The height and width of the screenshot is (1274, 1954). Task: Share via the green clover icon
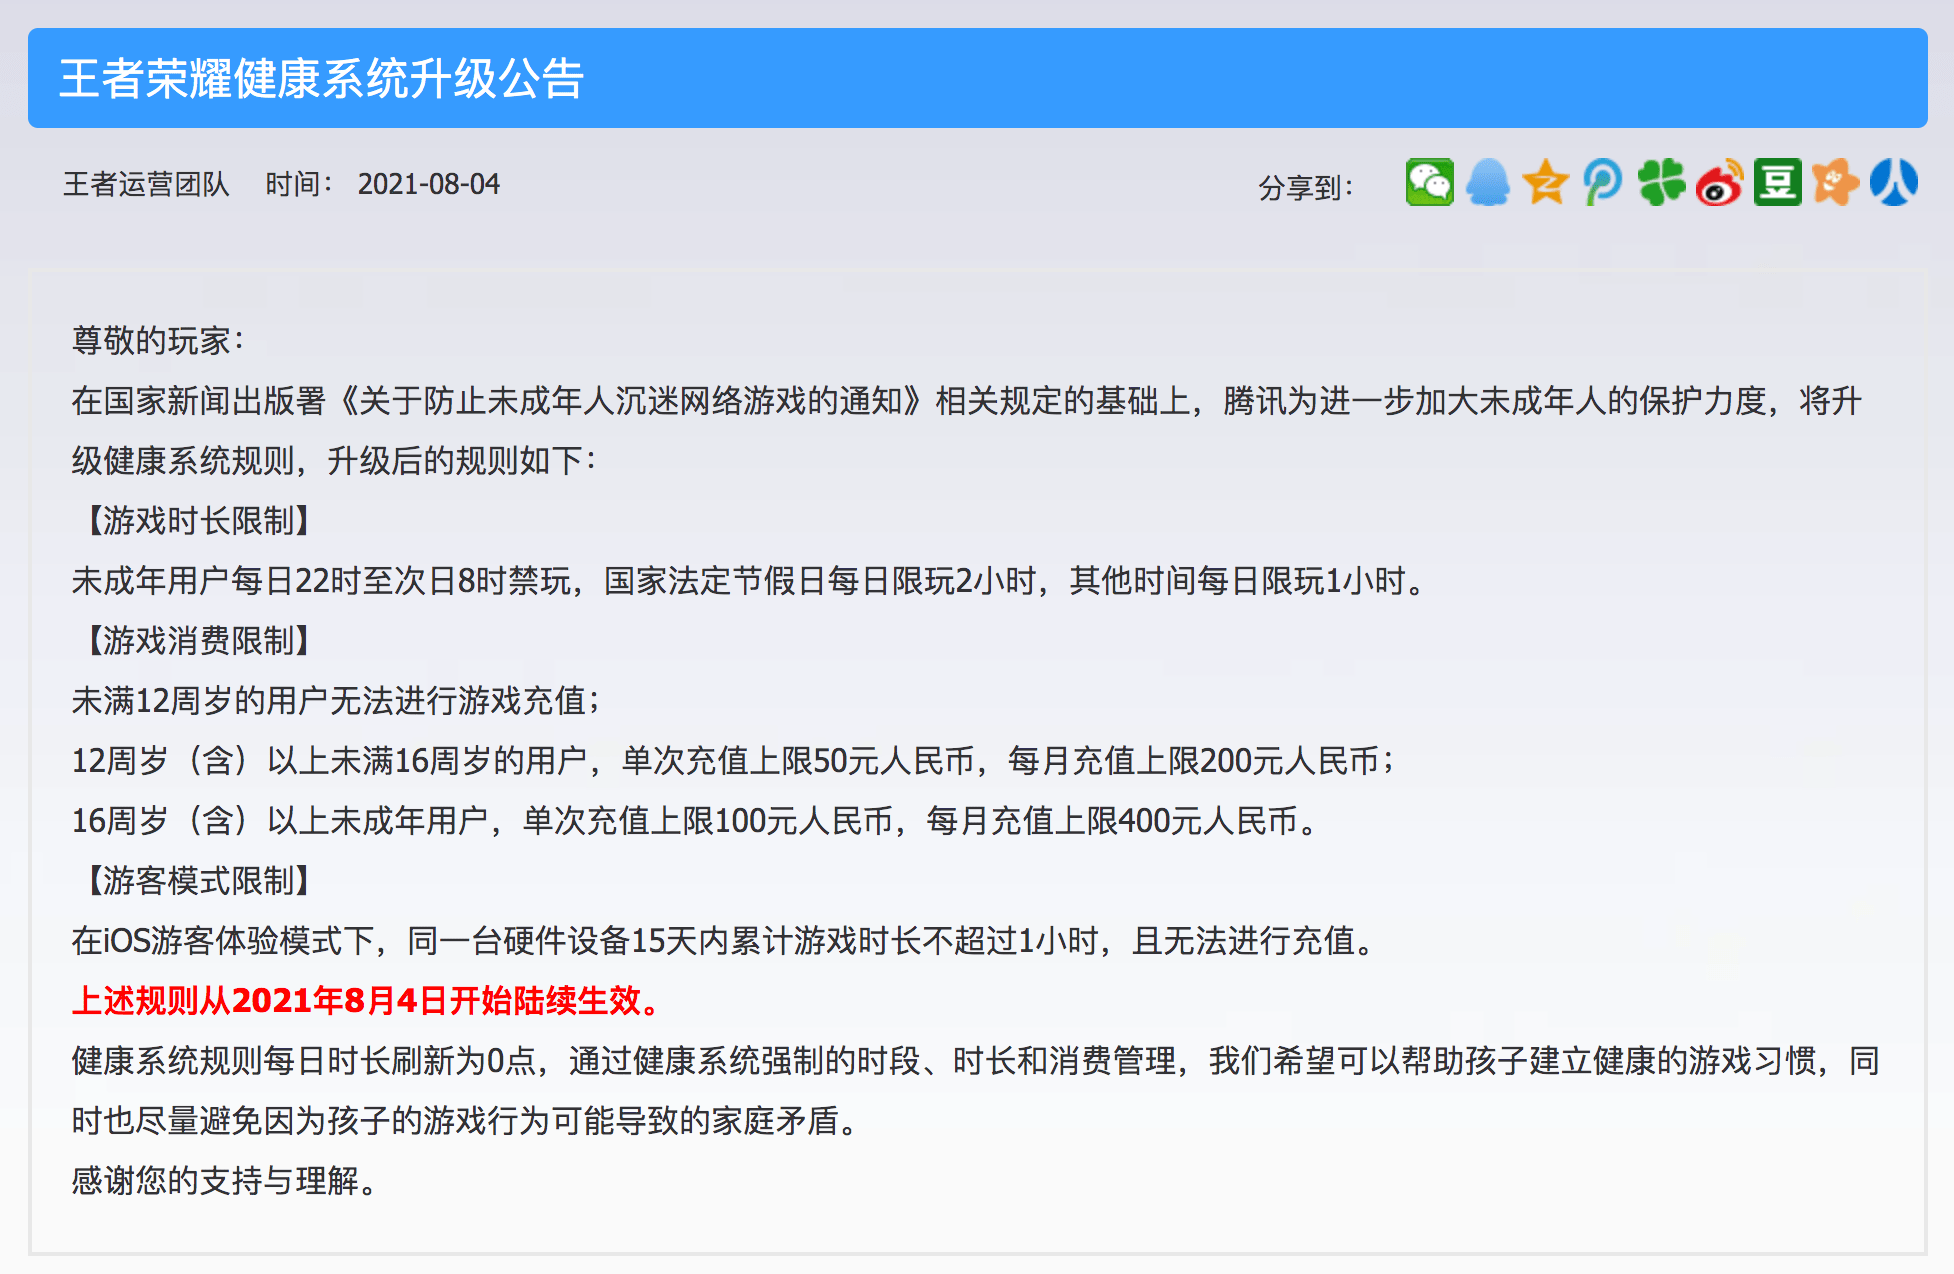pos(1660,184)
